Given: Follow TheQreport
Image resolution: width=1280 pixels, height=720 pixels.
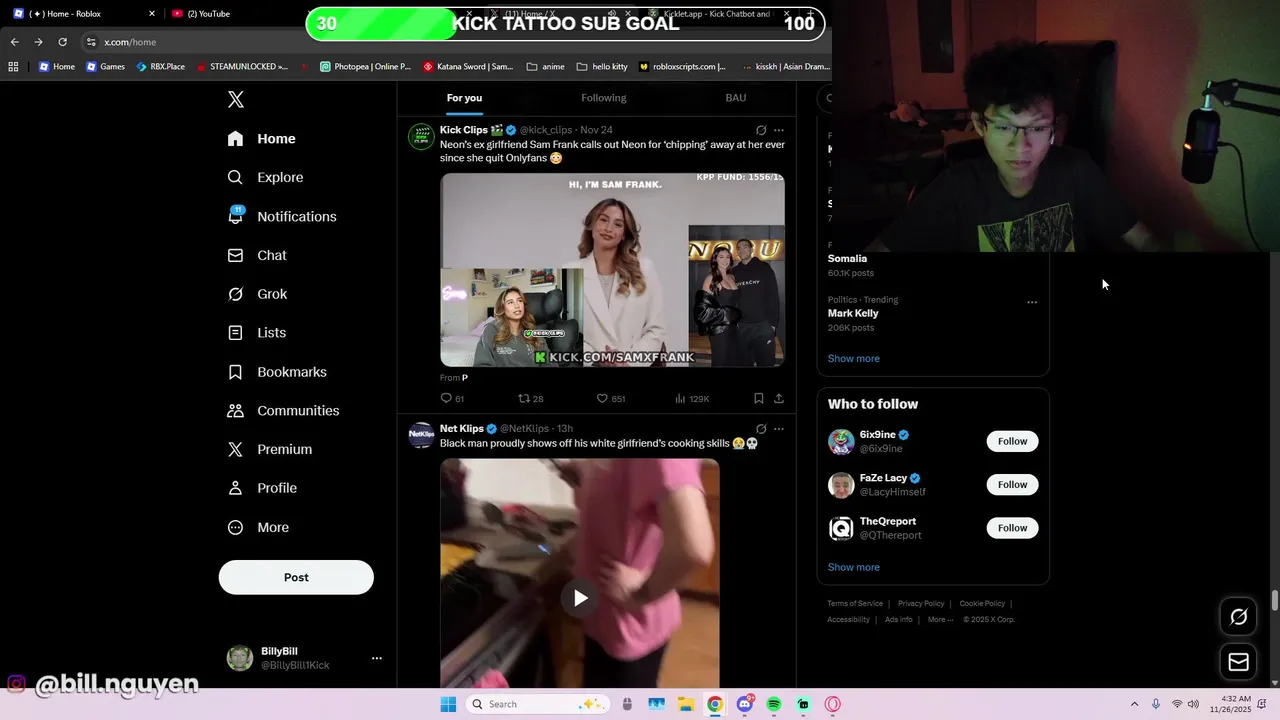Looking at the screenshot, I should pos(1012,528).
